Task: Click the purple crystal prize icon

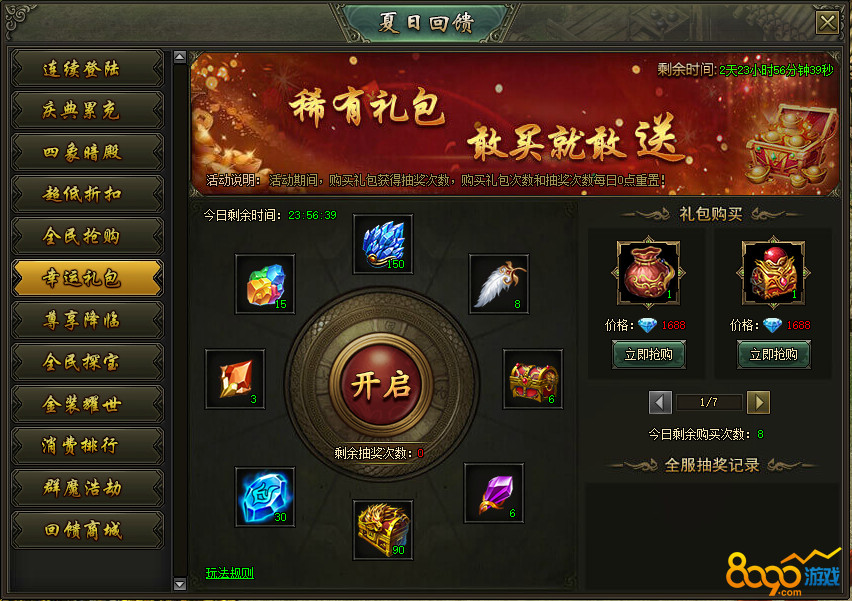Action: 494,493
